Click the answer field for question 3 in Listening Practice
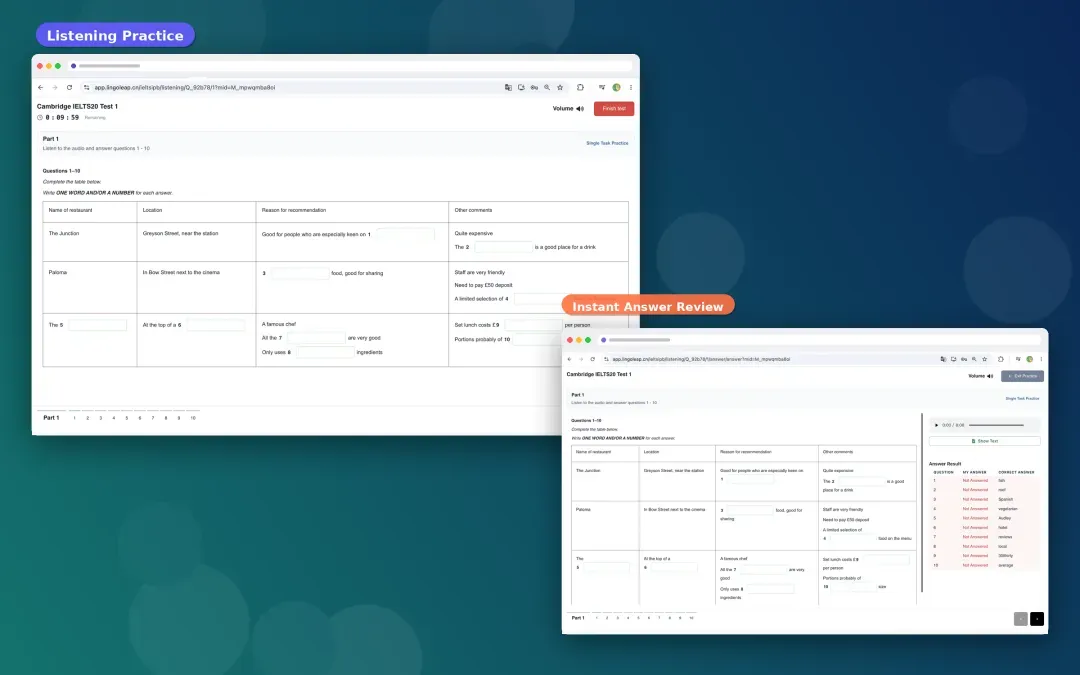This screenshot has height=675, width=1080. (x=300, y=273)
